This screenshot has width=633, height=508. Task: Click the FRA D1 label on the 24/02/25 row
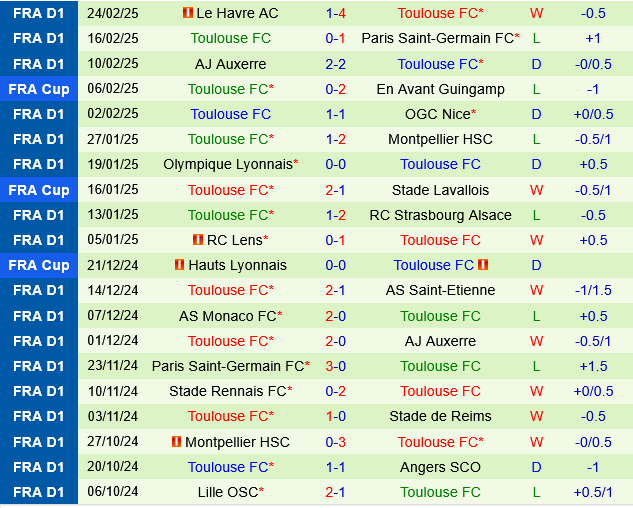[39, 13]
